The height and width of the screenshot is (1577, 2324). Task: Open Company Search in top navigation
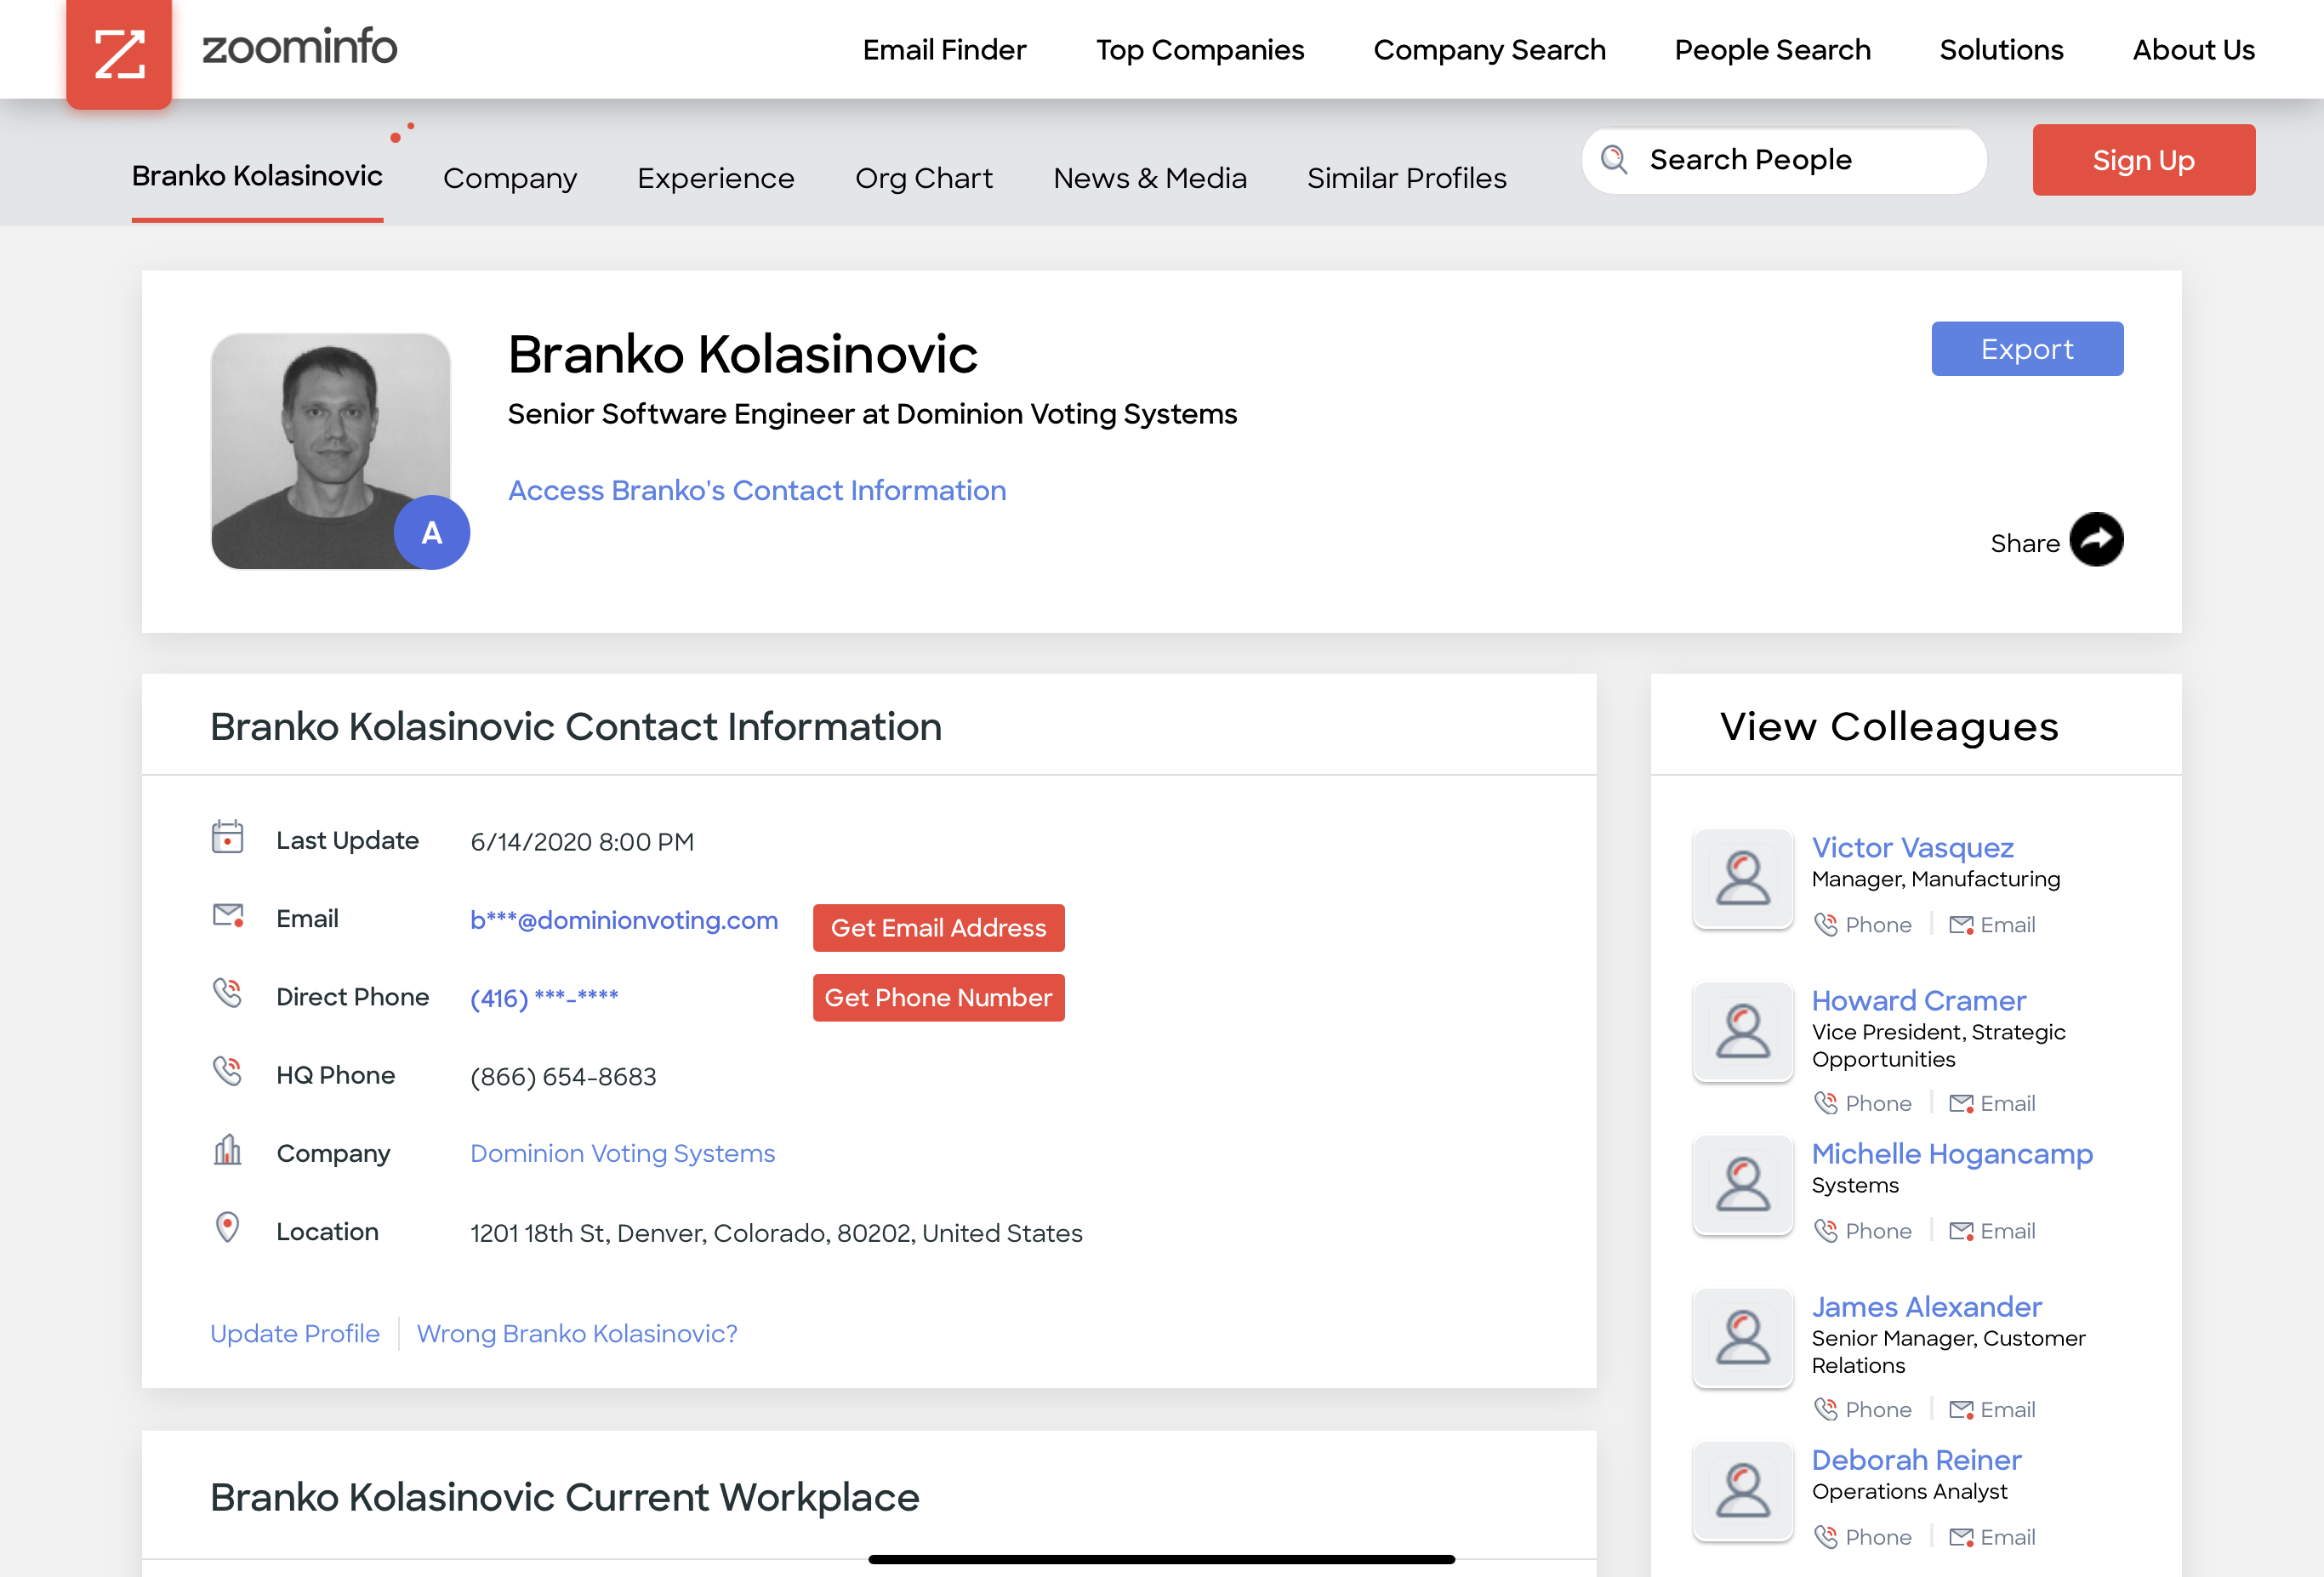(1489, 50)
